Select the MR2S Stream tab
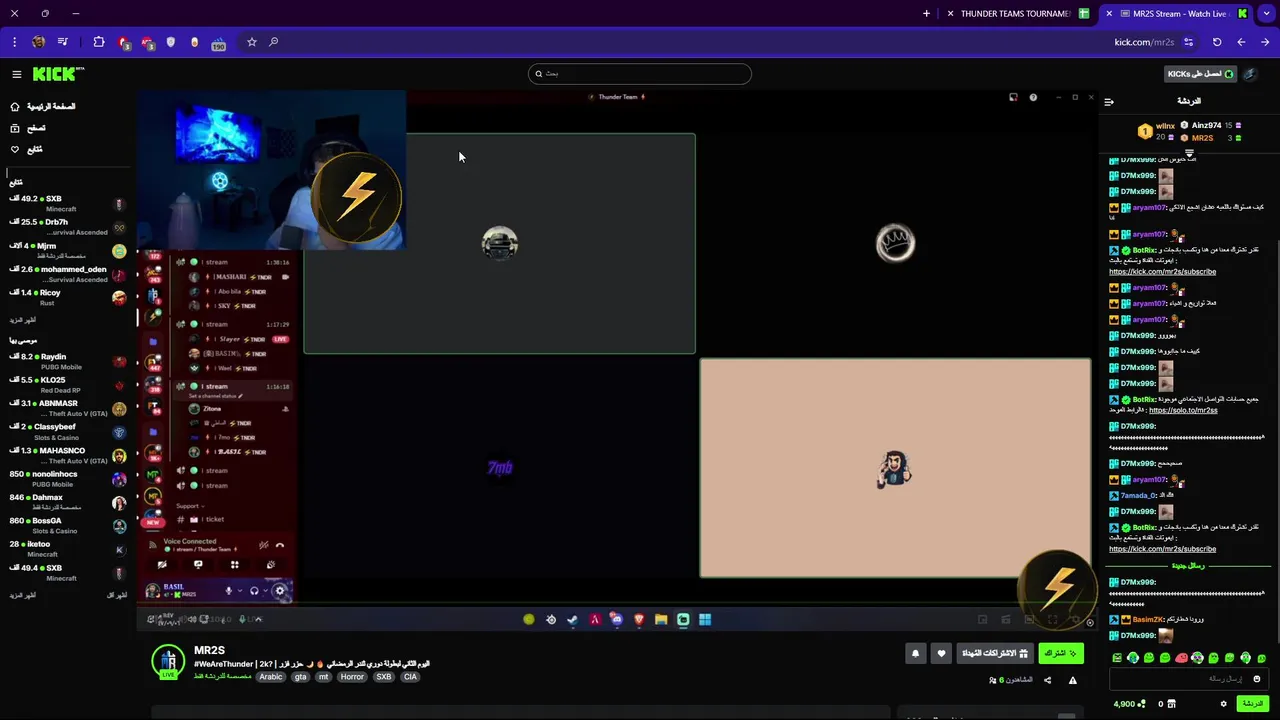 click(x=1176, y=14)
